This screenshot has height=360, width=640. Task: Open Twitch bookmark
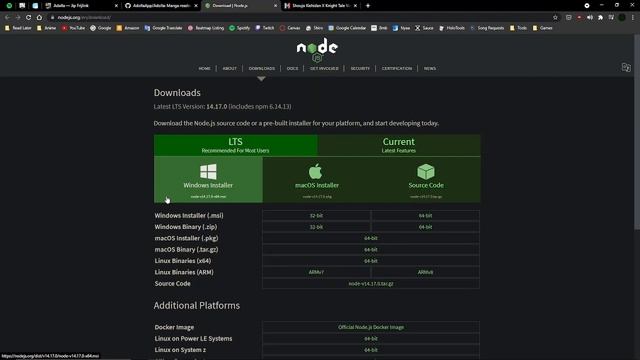[265, 28]
